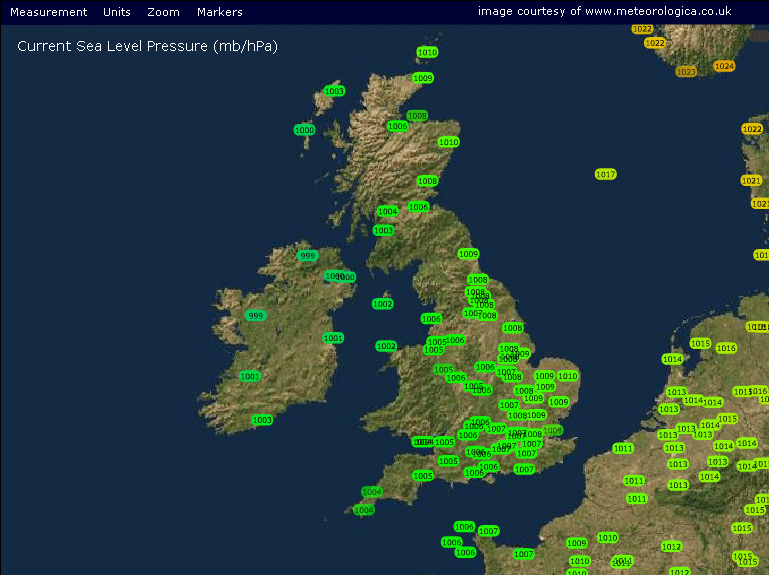Click the 1010 marker on the Shetland Islands
The height and width of the screenshot is (575, 769).
click(427, 52)
